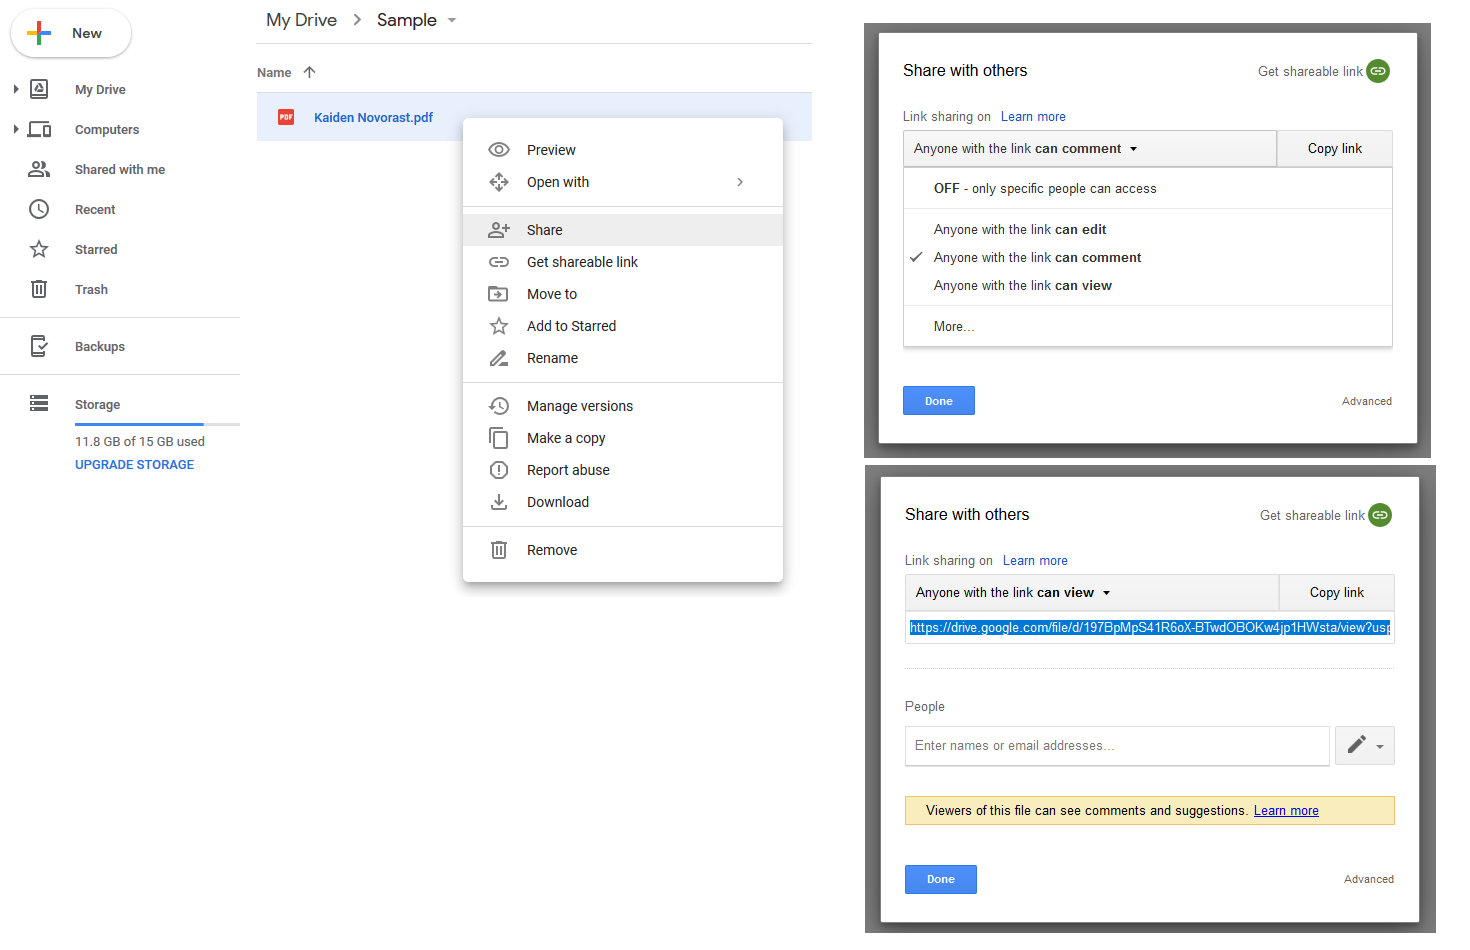Click the PDF icon of Kaiden Novorast.pdf

tap(286, 117)
